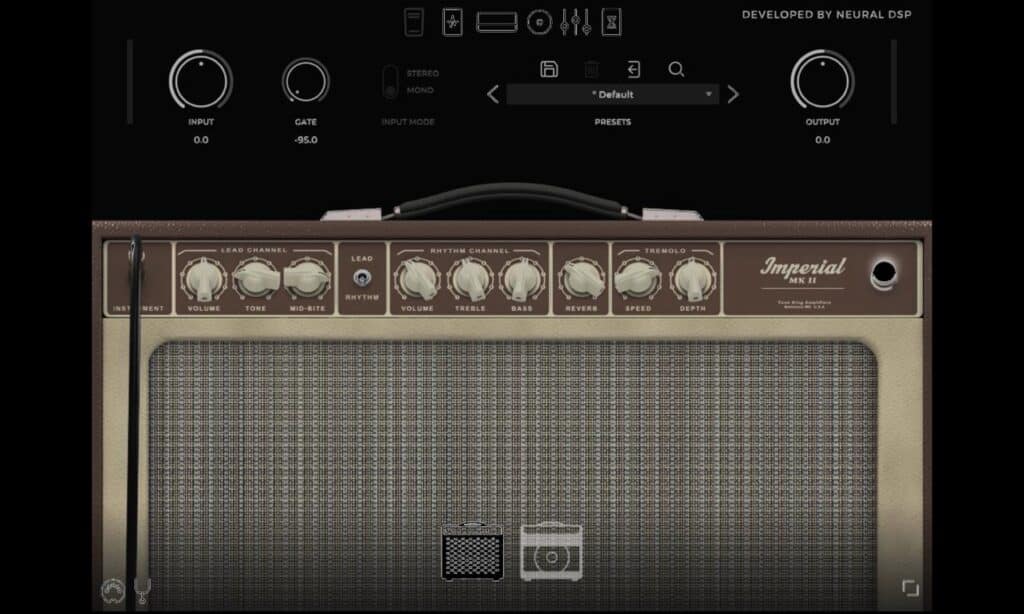1024x614 pixels.
Task: Click the Output level knob
Action: click(x=822, y=80)
